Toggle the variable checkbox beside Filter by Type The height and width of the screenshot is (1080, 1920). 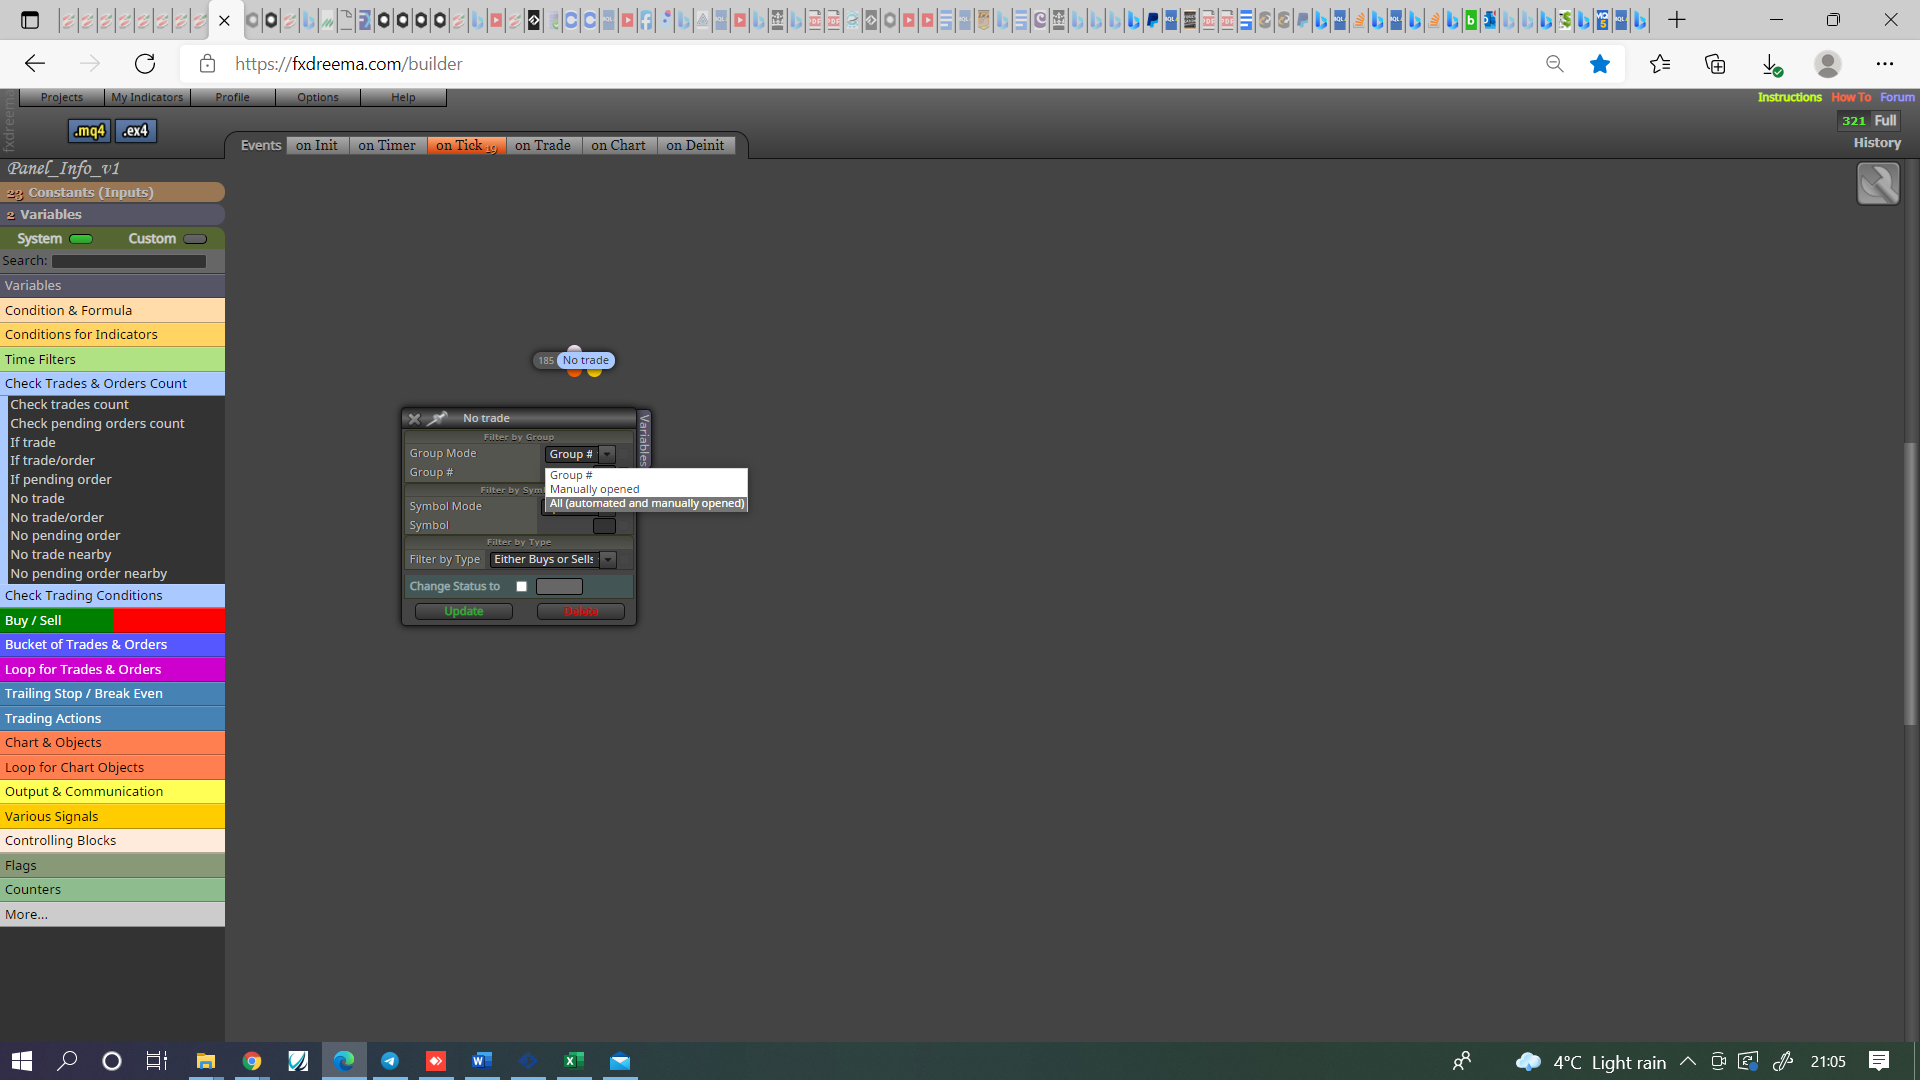coord(626,560)
